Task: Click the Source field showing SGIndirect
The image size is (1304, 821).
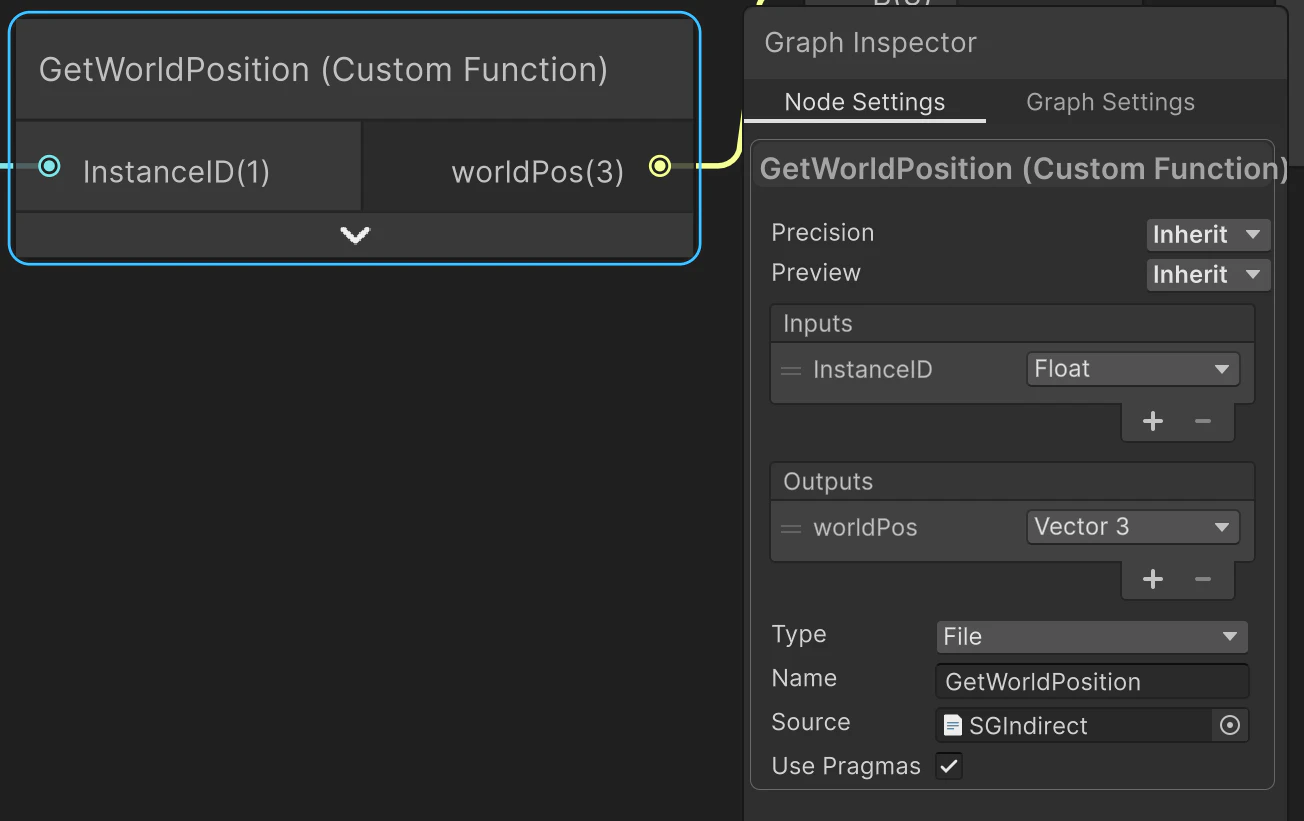Action: tap(1074, 726)
